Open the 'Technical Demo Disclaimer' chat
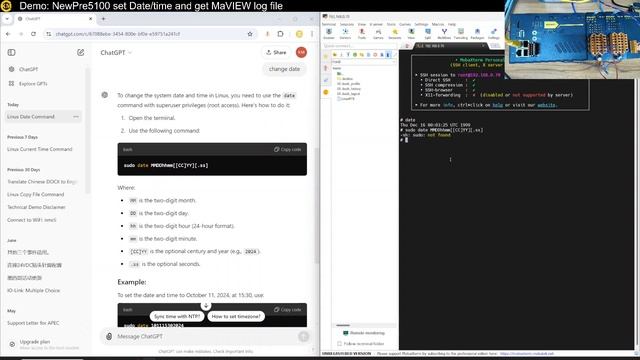 tap(36, 207)
